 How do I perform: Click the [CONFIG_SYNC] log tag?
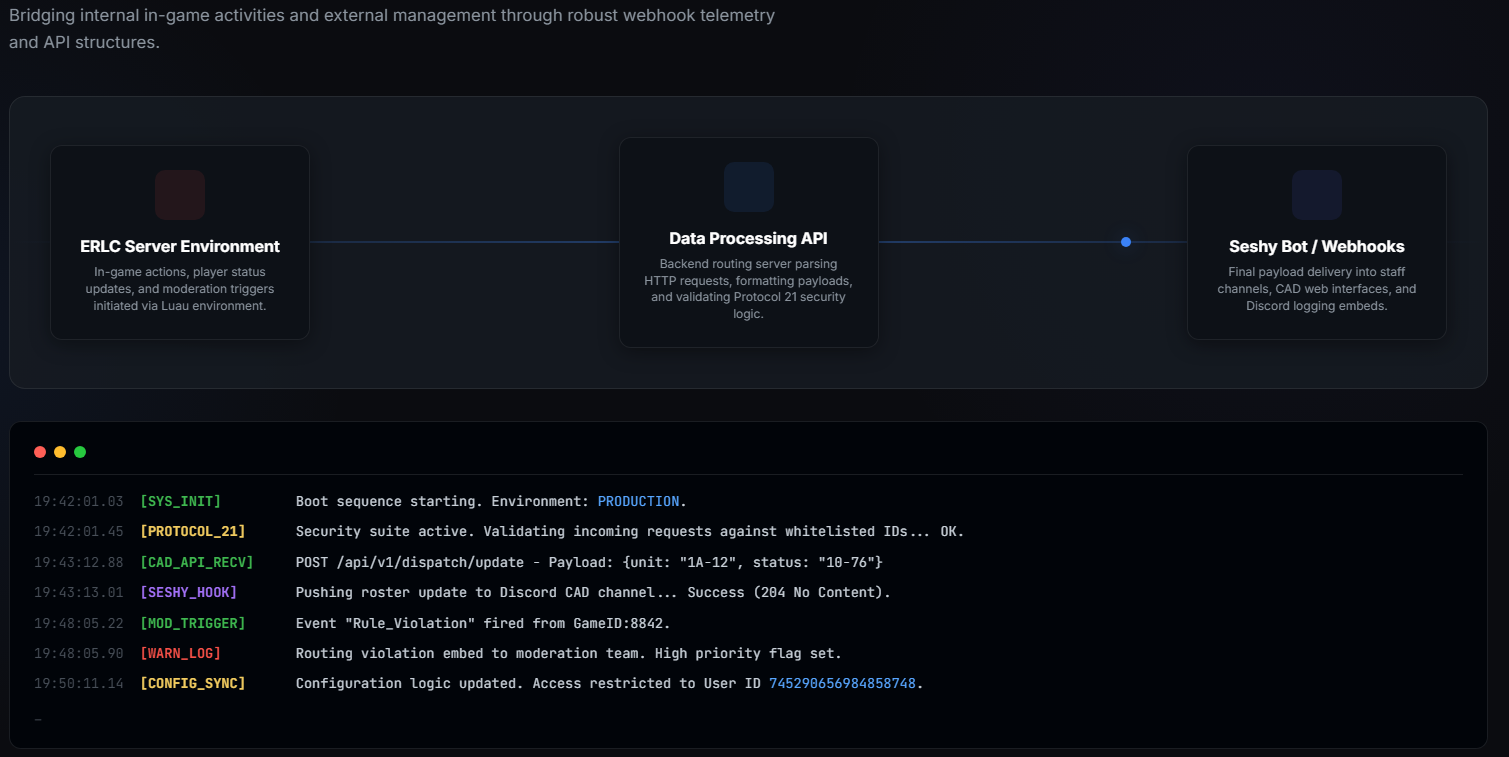[193, 684]
